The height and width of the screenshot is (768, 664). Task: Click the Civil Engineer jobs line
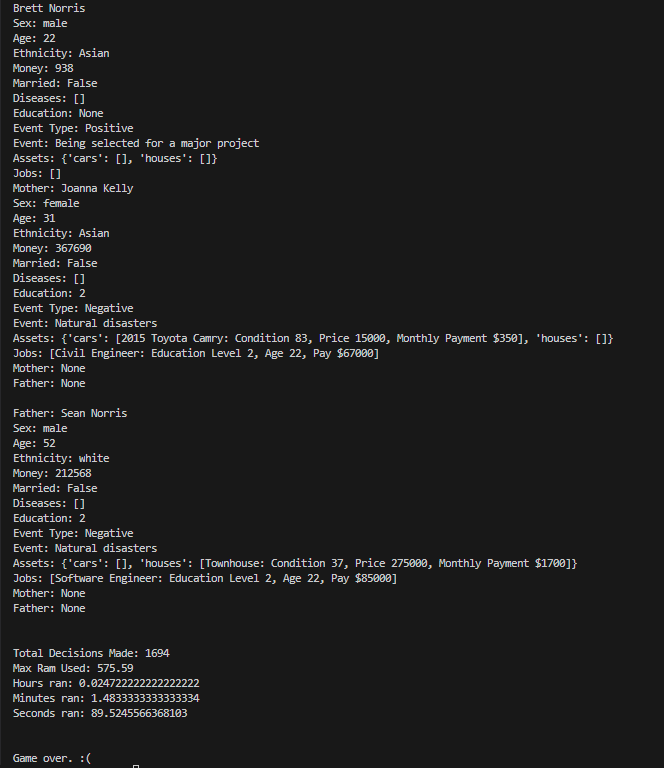tap(196, 353)
